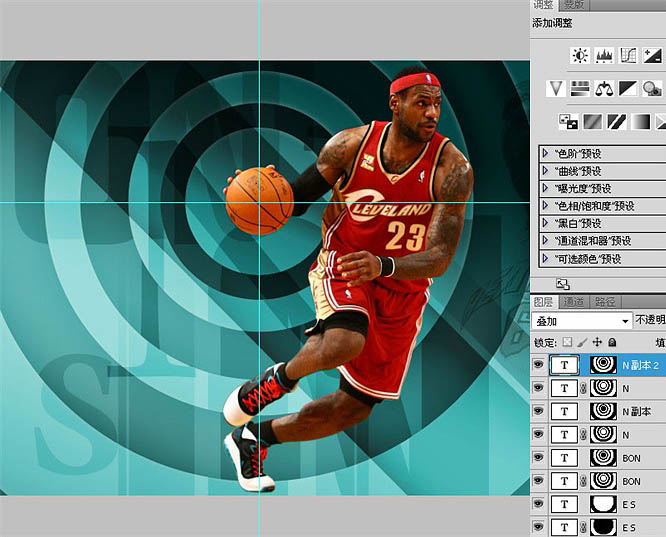666x537 pixels.
Task: Hide the BON layer with a mask link
Action: point(539,480)
